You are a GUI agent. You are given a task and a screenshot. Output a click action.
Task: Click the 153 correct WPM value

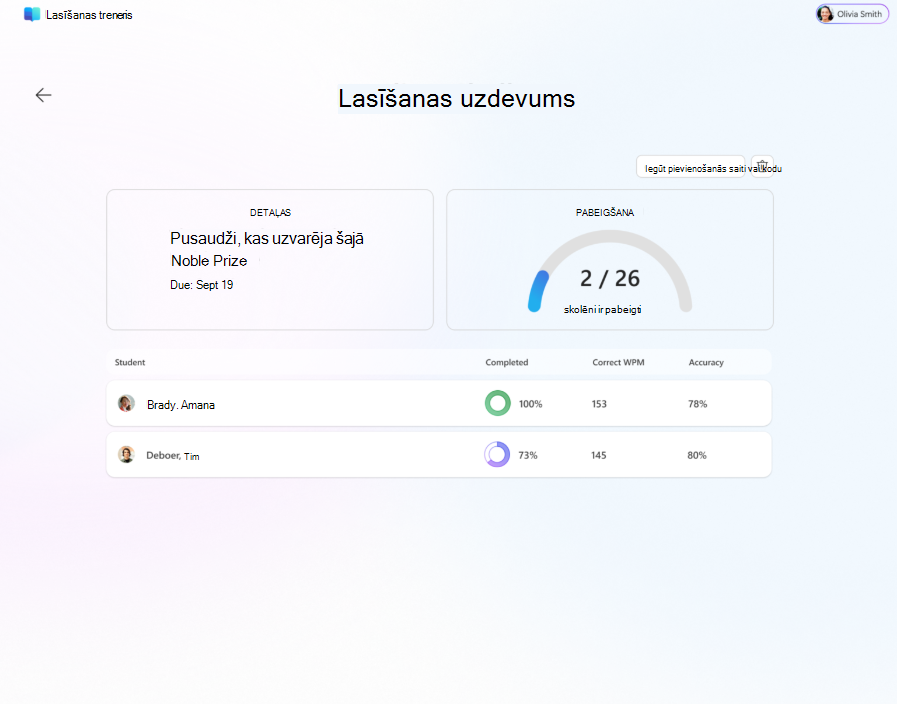[599, 404]
